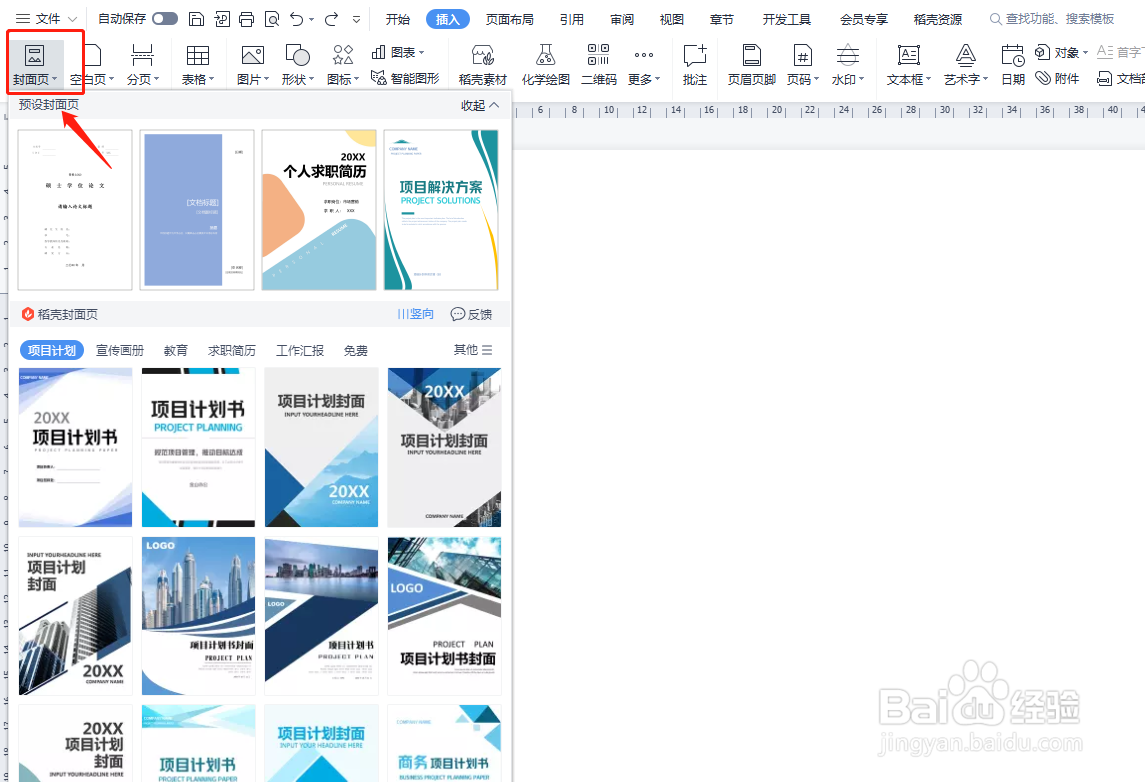
Task: Choose the 硕士学位论文 preset cover
Action: [x=75, y=210]
